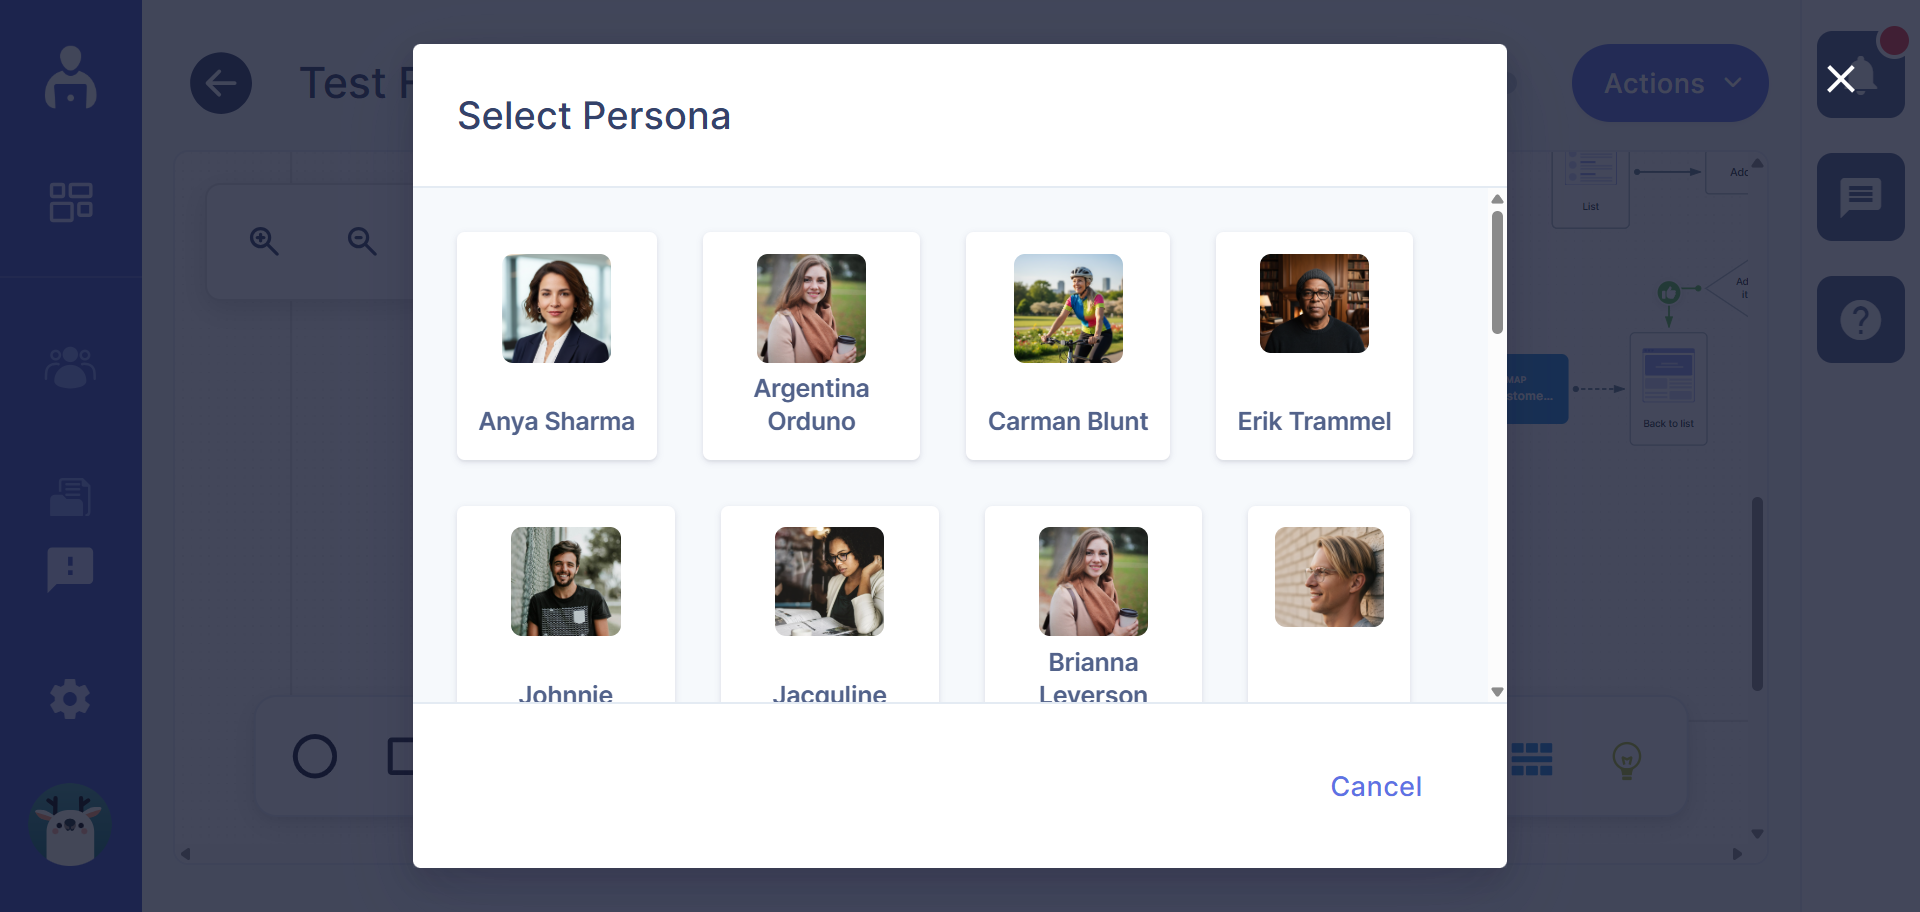The height and width of the screenshot is (912, 1920).
Task: Select Erik Trammel as persona
Action: pos(1314,346)
